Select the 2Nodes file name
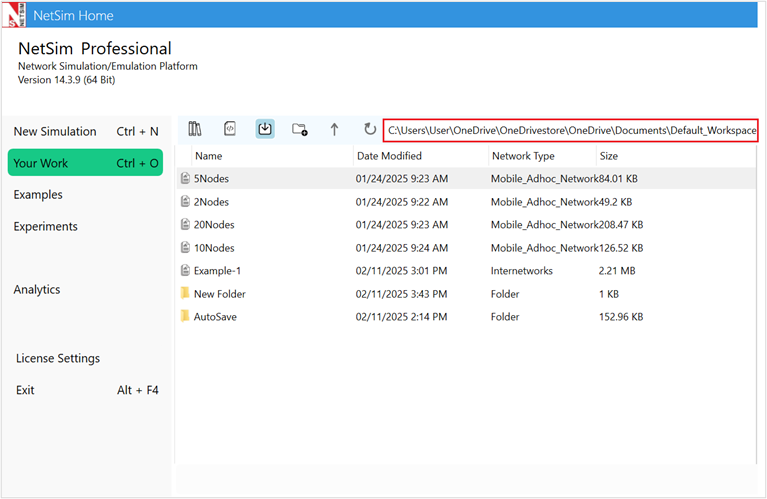This screenshot has height=499, width=767. [x=211, y=202]
